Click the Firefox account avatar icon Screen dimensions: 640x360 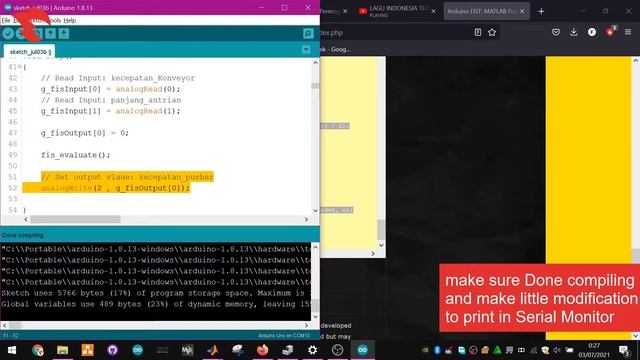pos(592,32)
